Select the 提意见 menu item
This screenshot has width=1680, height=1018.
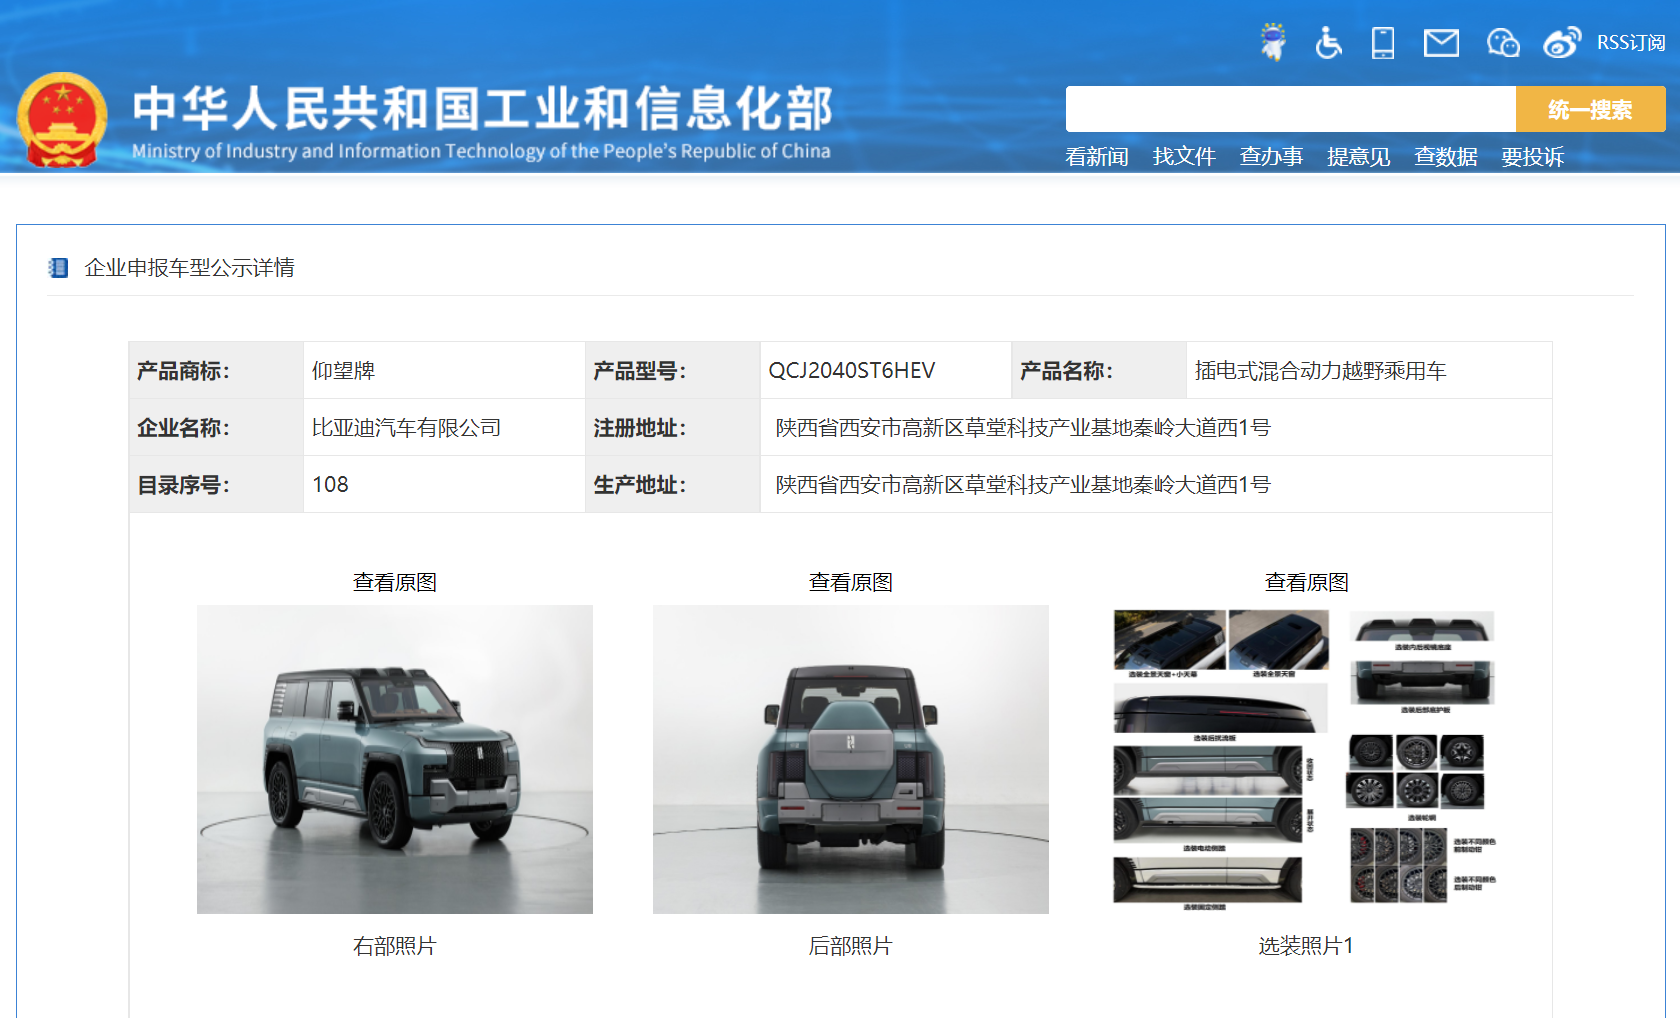(x=1358, y=157)
